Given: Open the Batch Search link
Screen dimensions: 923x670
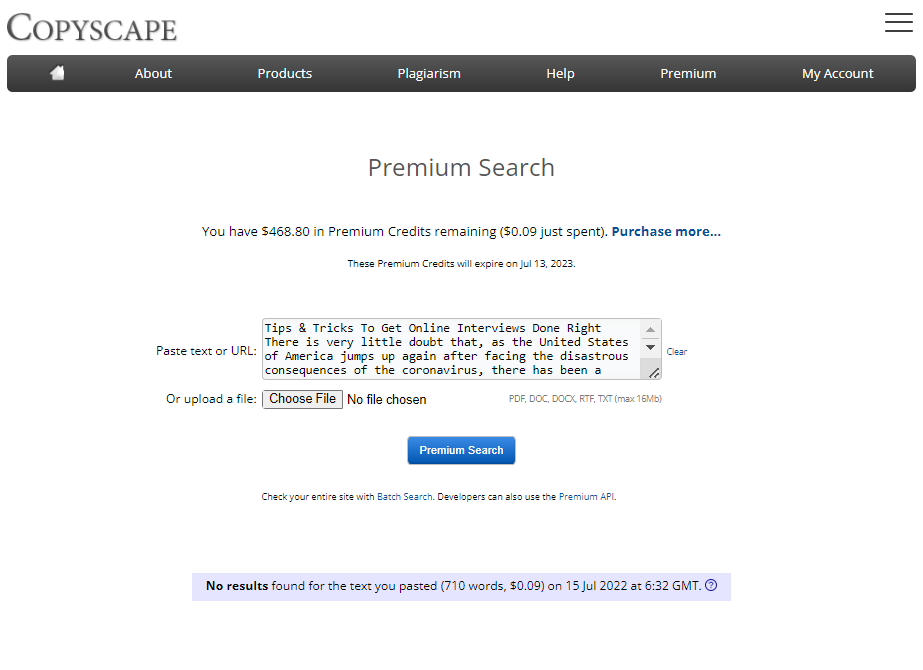Looking at the screenshot, I should coord(404,497).
